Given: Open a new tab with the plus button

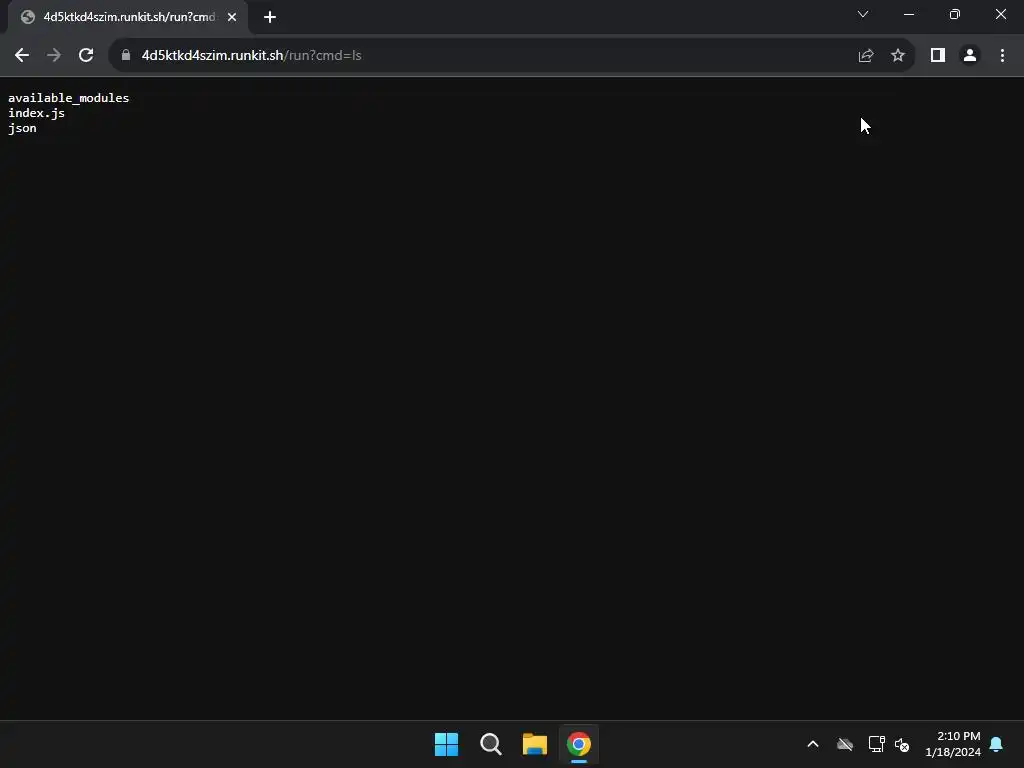Looking at the screenshot, I should 270,17.
